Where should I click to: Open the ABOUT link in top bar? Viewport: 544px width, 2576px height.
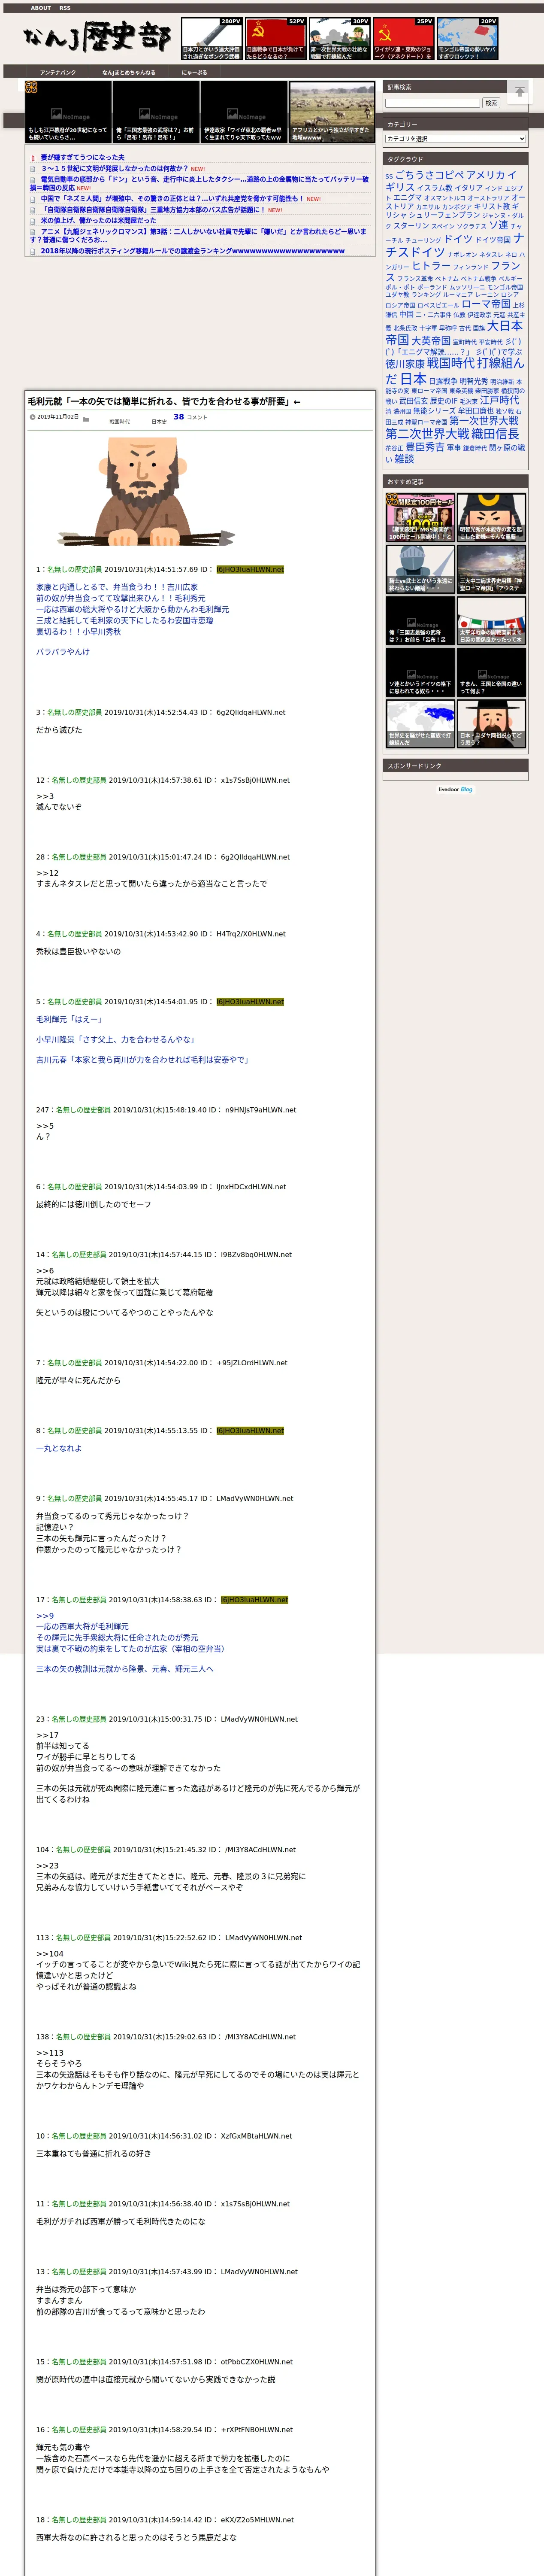(41, 8)
